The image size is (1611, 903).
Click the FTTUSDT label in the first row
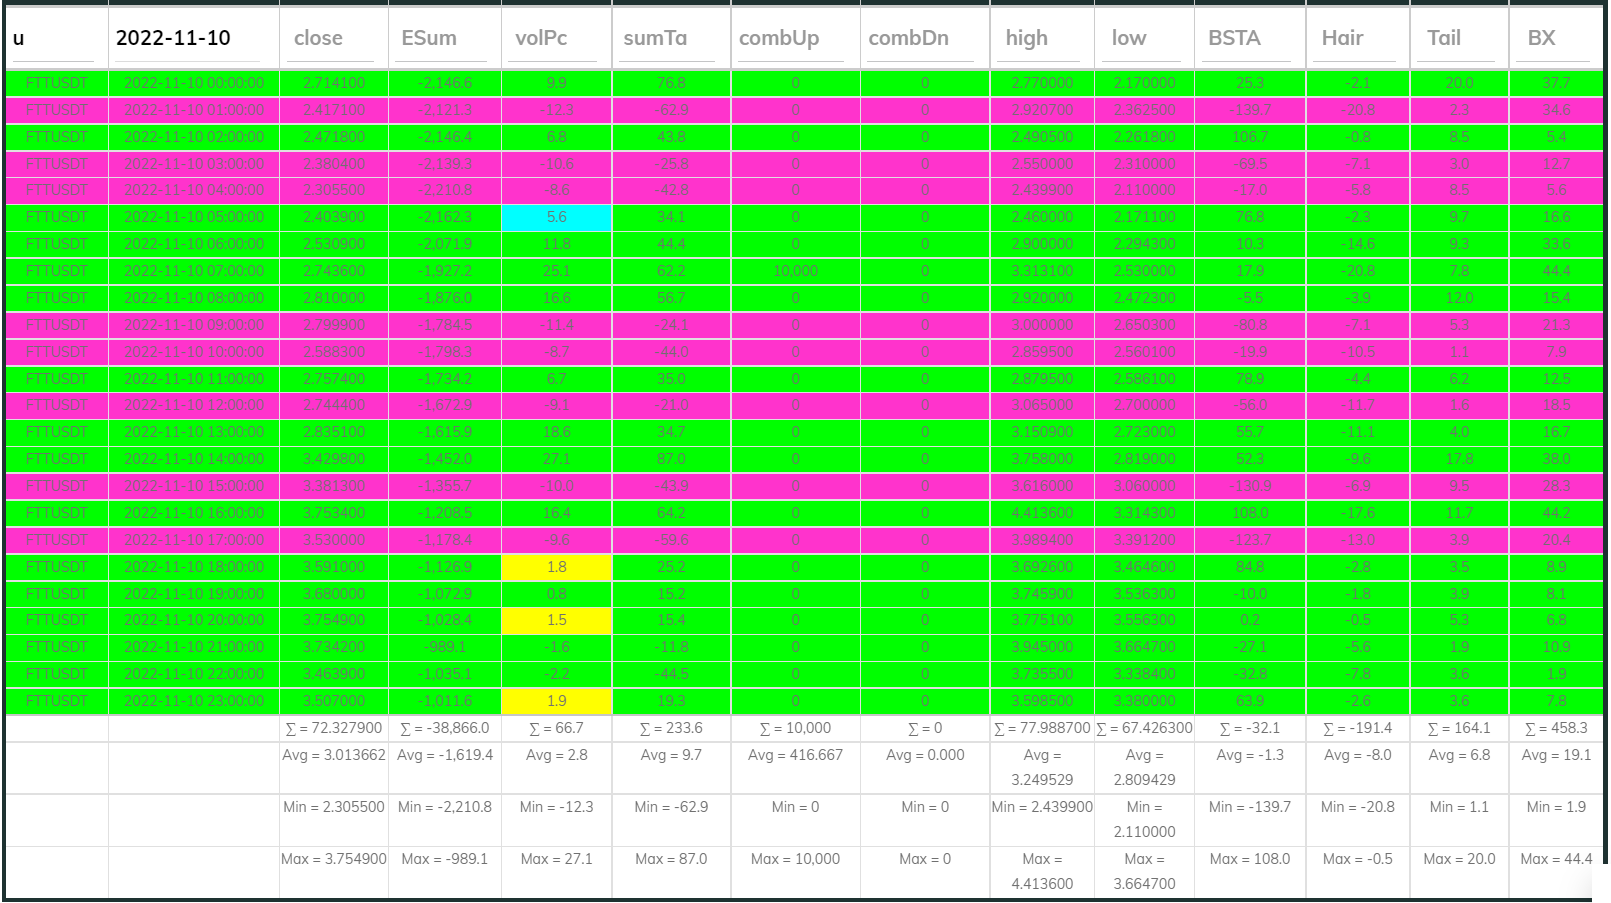tap(56, 83)
